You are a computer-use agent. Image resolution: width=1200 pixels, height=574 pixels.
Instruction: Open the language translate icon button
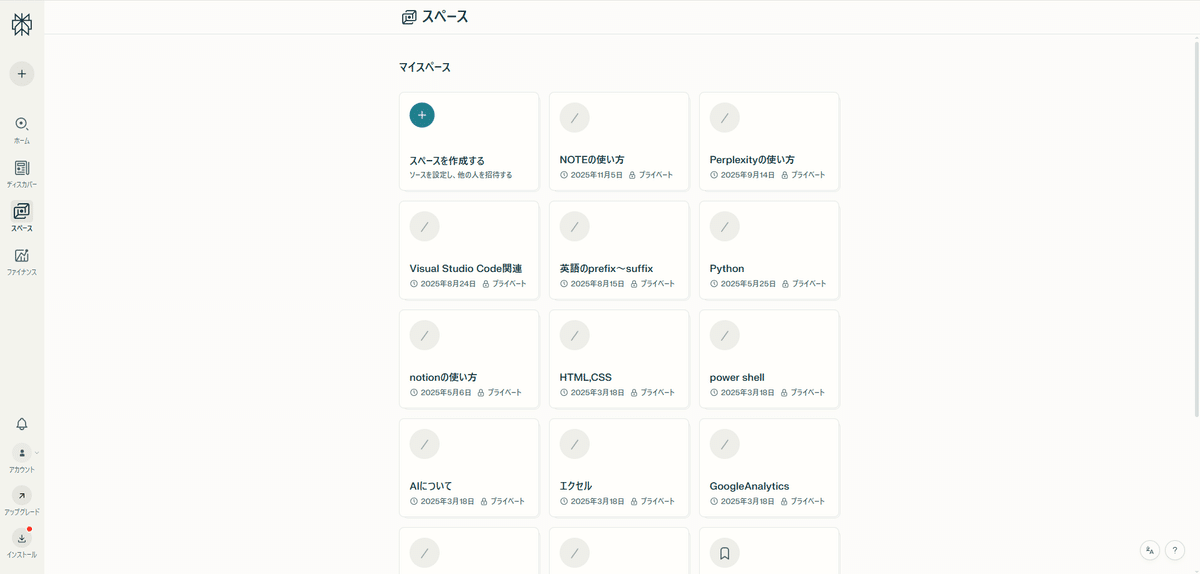click(1150, 550)
